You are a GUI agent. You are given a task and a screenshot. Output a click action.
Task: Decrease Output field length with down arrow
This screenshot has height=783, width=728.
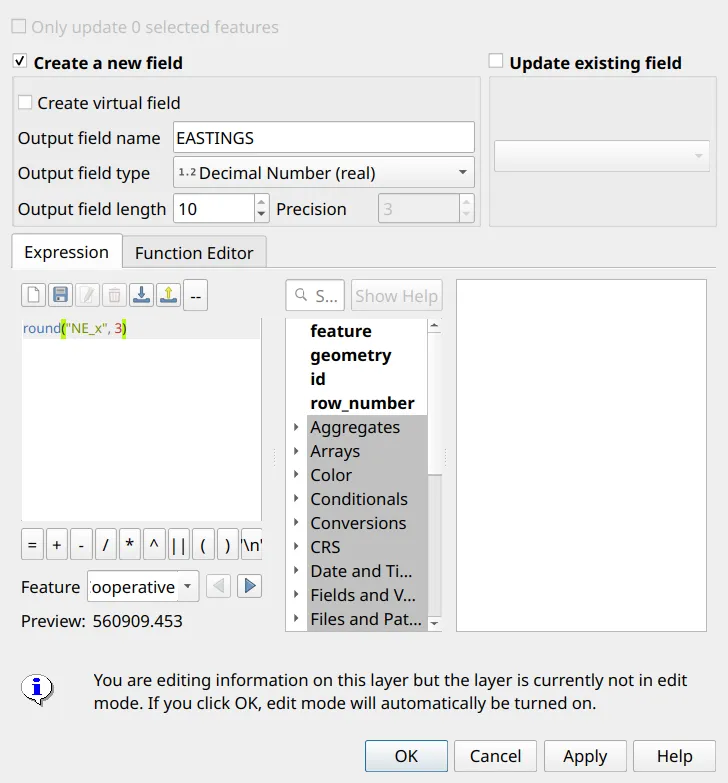click(261, 215)
